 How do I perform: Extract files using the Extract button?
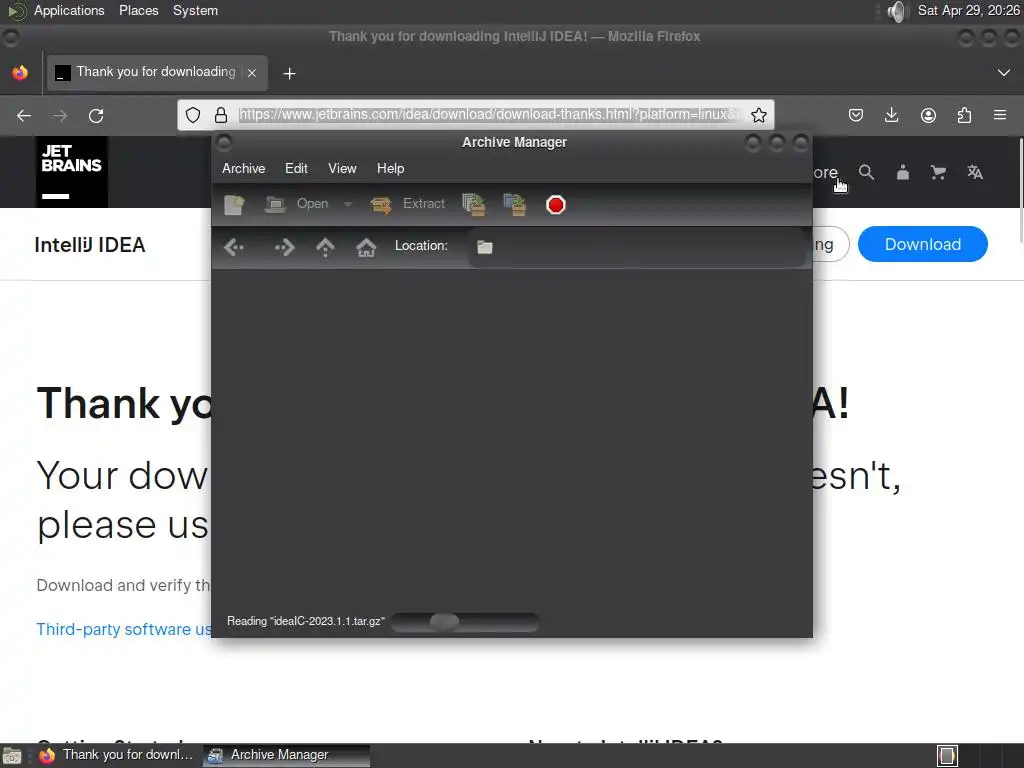pos(408,204)
